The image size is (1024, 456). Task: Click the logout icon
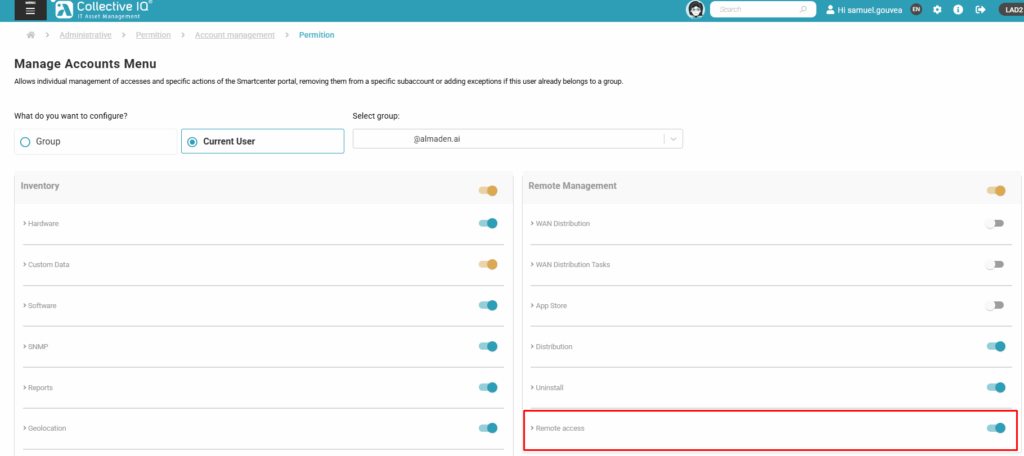click(980, 10)
